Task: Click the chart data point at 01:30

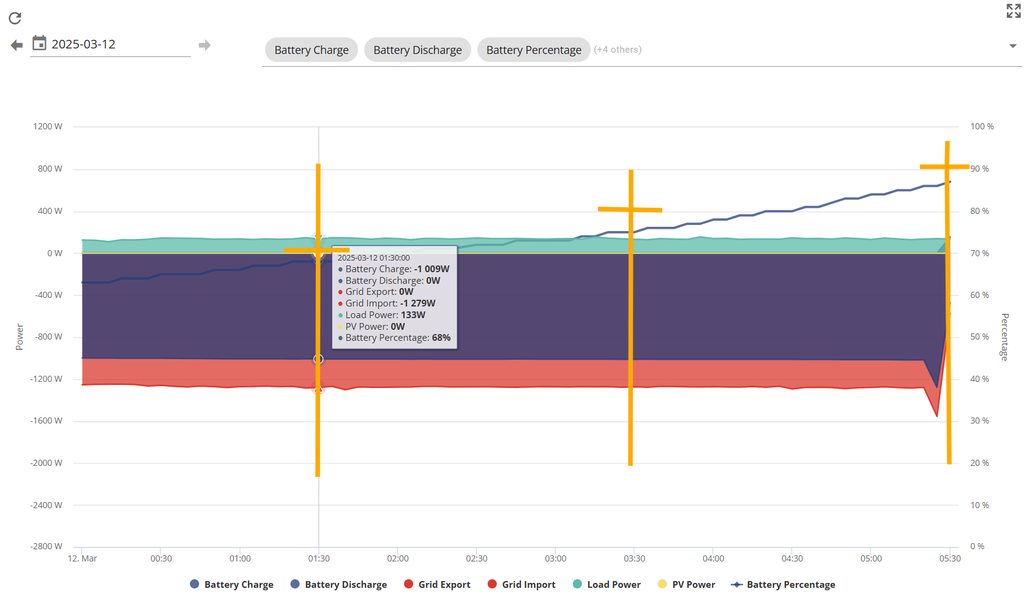Action: [318, 359]
